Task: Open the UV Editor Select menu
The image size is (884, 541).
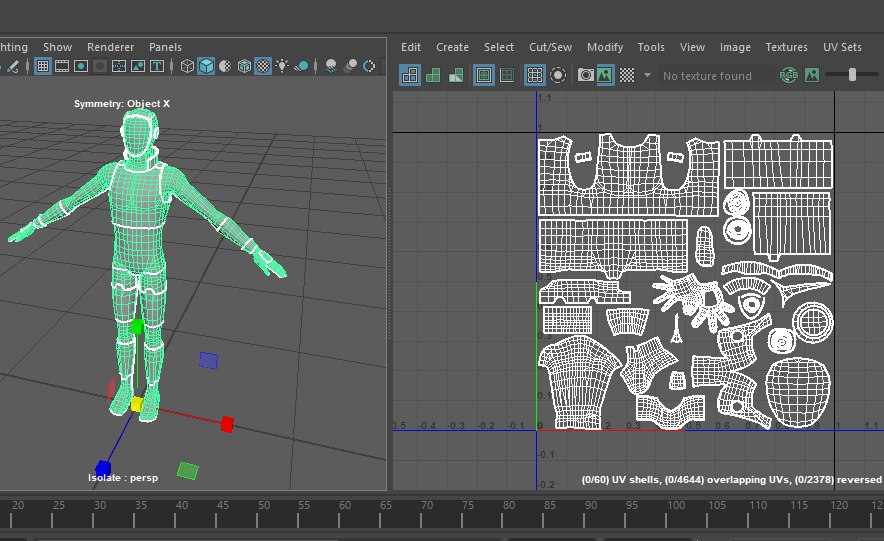Action: click(x=498, y=47)
